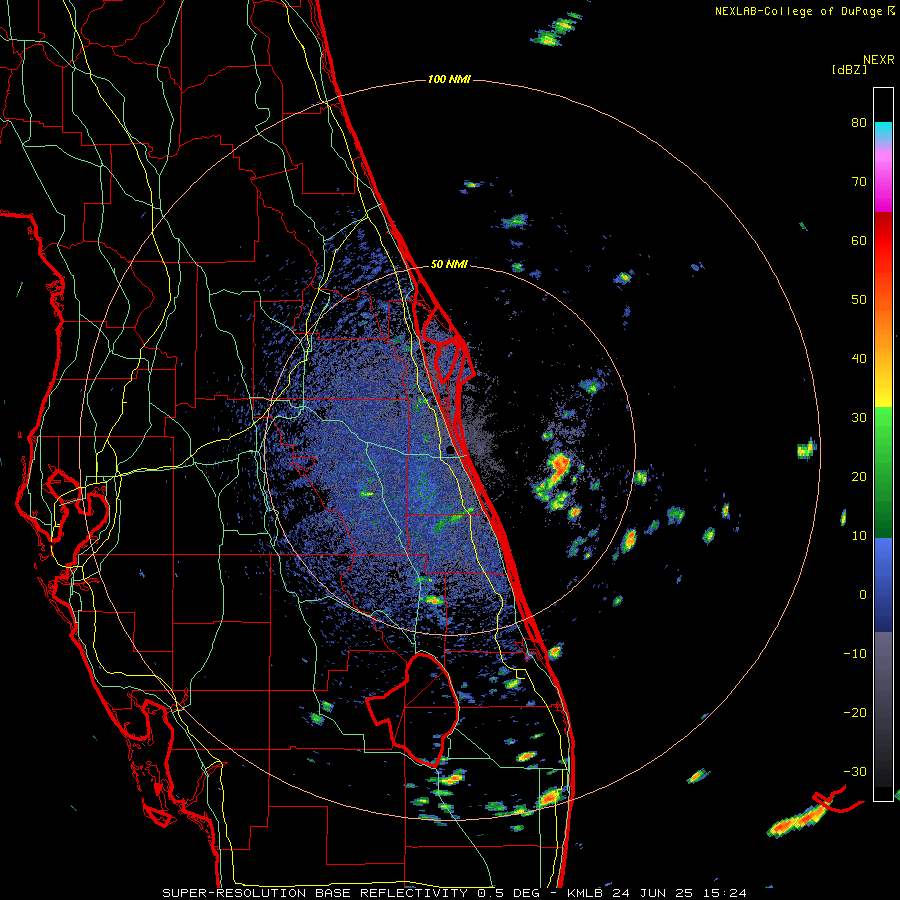Click the NEXLAB-College of DuPage watermark text
Image resolution: width=900 pixels, height=900 pixels.
pyautogui.click(x=804, y=11)
